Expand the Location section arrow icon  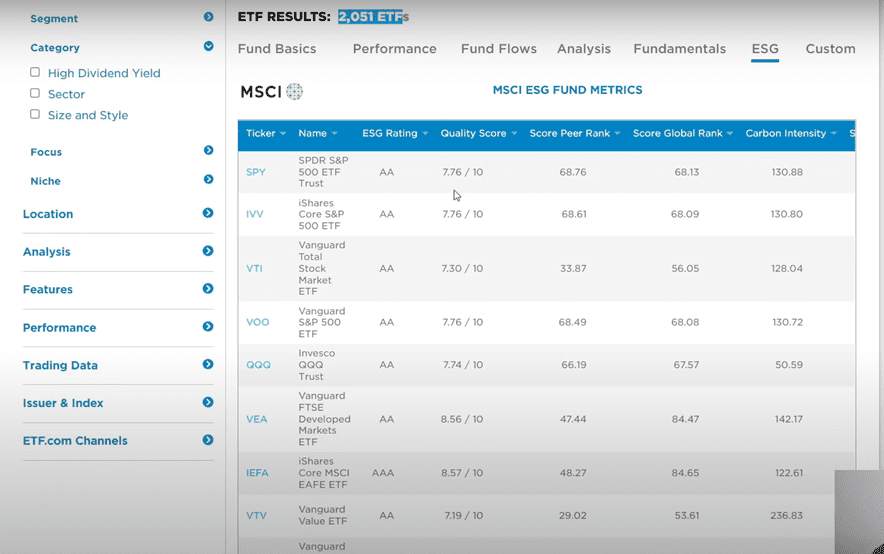pos(208,213)
